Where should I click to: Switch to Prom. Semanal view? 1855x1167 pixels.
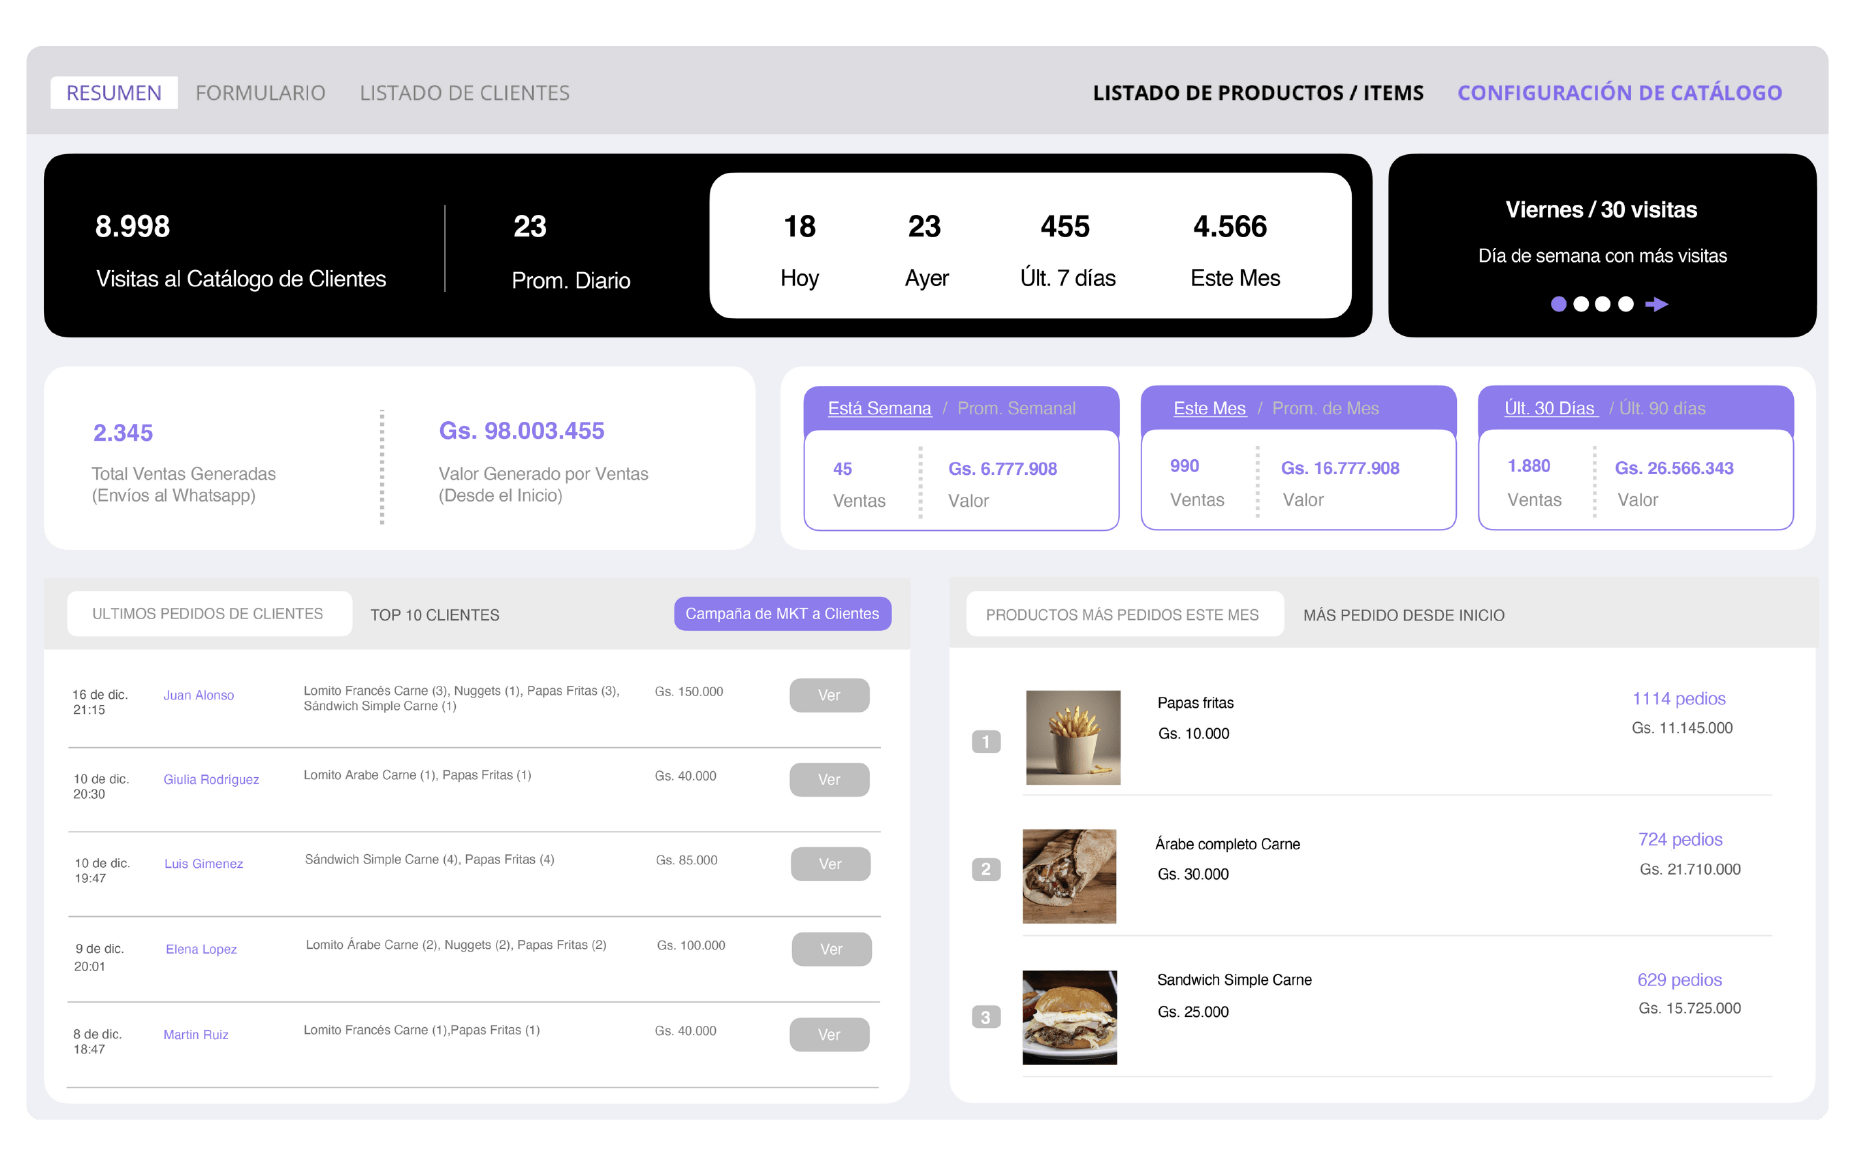(1016, 408)
